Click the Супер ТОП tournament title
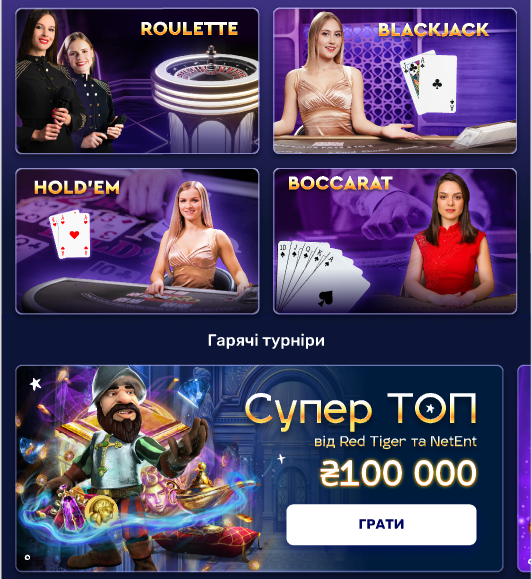This screenshot has width=532, height=579. 361,411
